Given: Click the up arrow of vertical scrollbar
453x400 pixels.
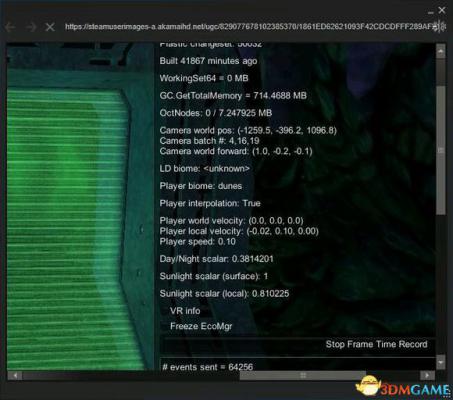Looking at the screenshot, I should click(441, 51).
